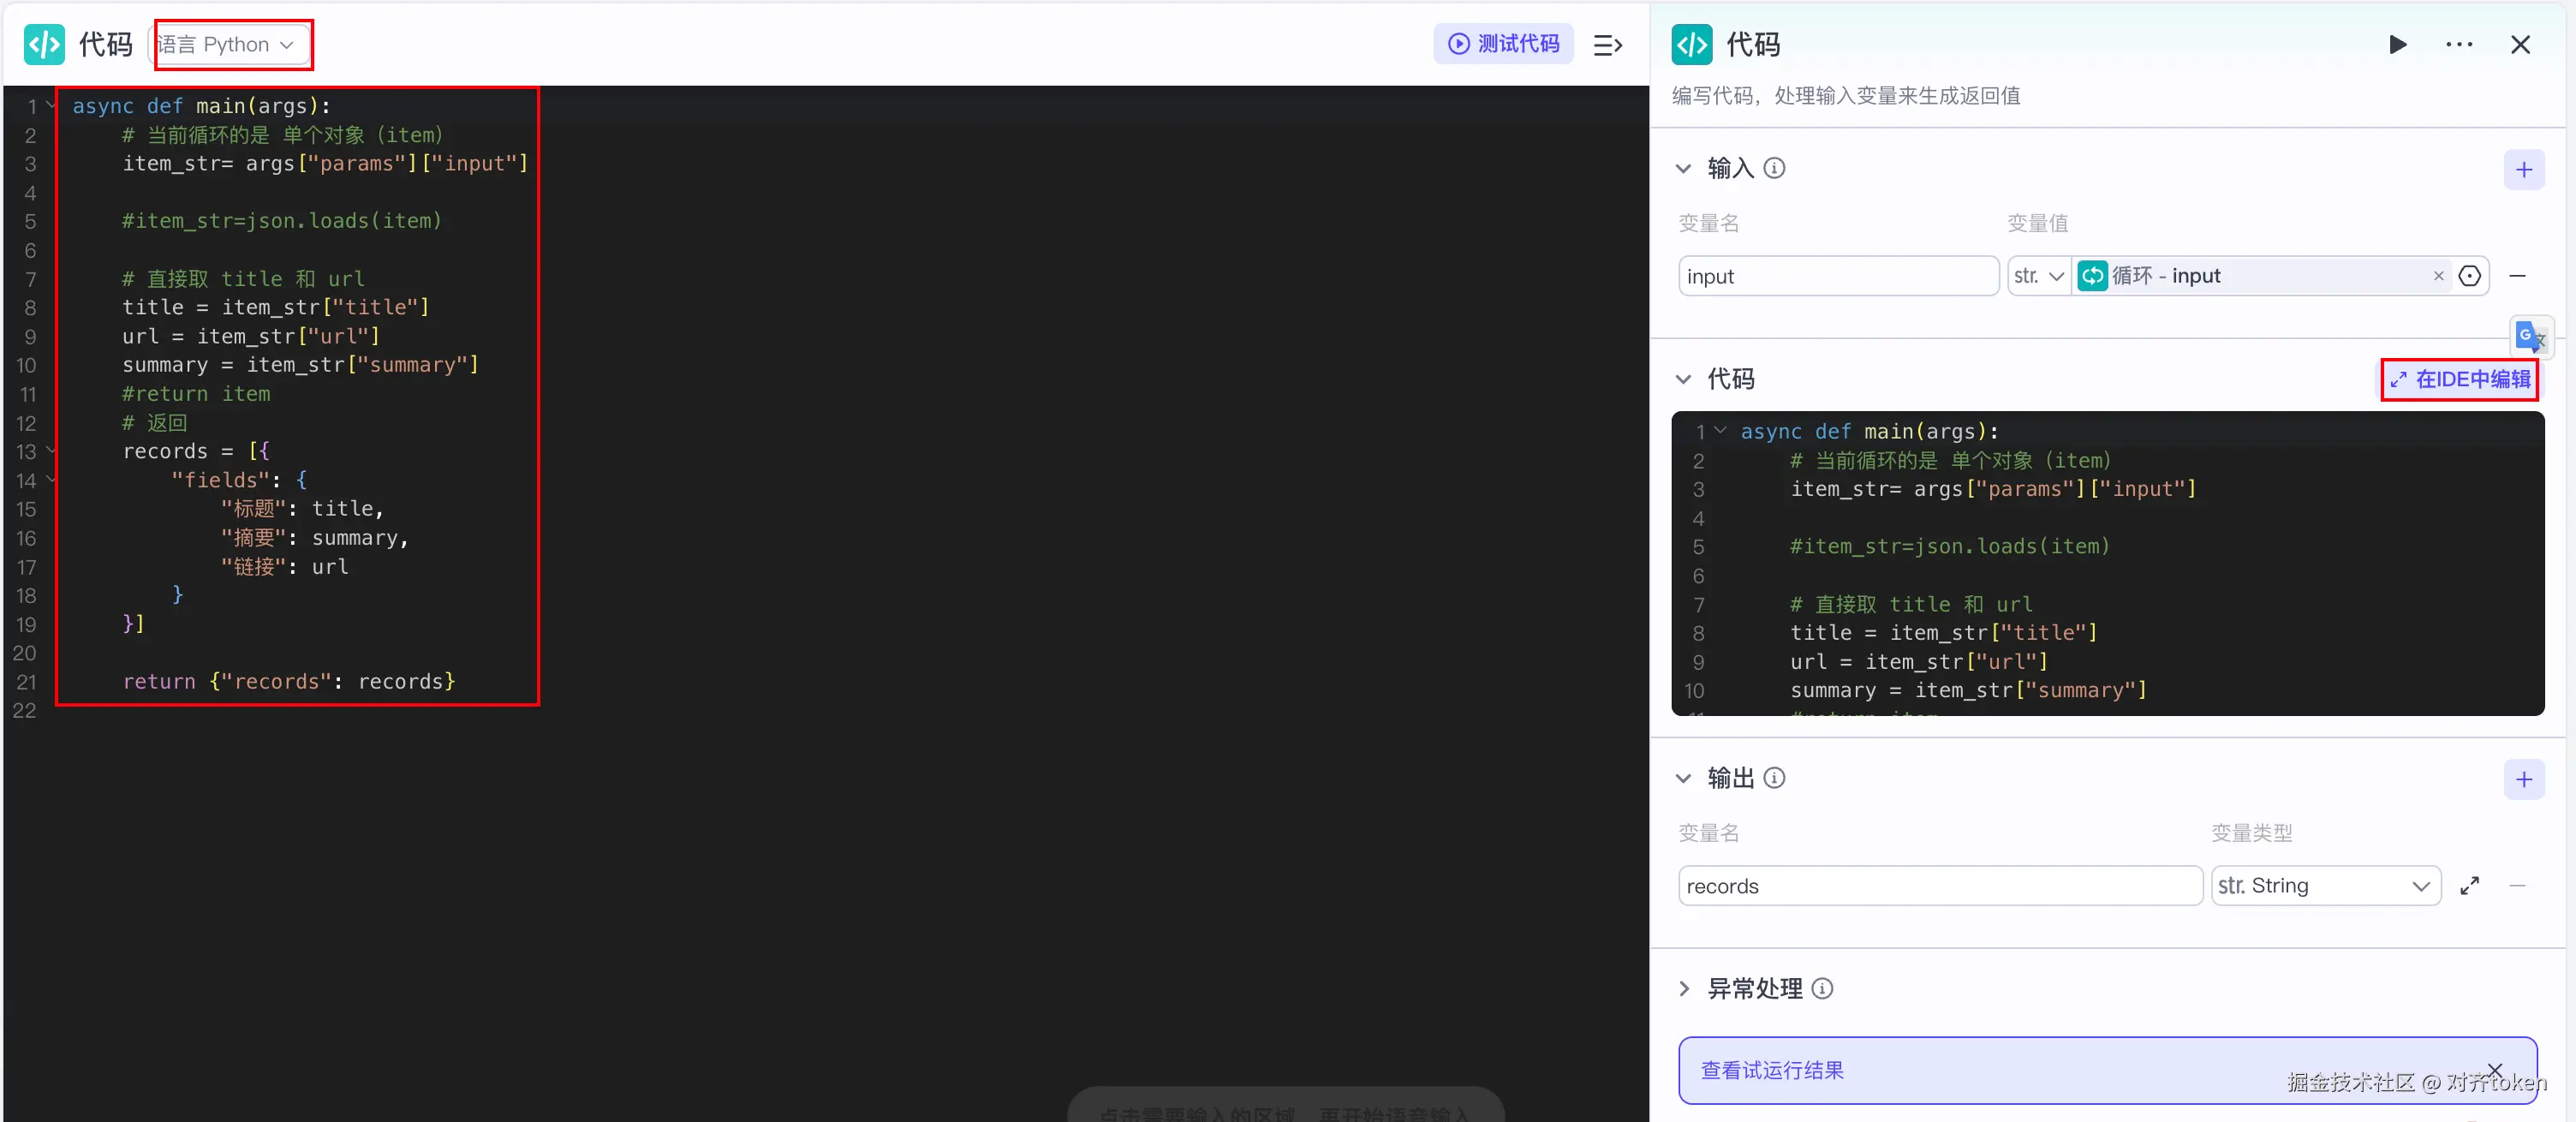The height and width of the screenshot is (1122, 2576).
Task: Run the node with play icon
Action: pos(2397,44)
